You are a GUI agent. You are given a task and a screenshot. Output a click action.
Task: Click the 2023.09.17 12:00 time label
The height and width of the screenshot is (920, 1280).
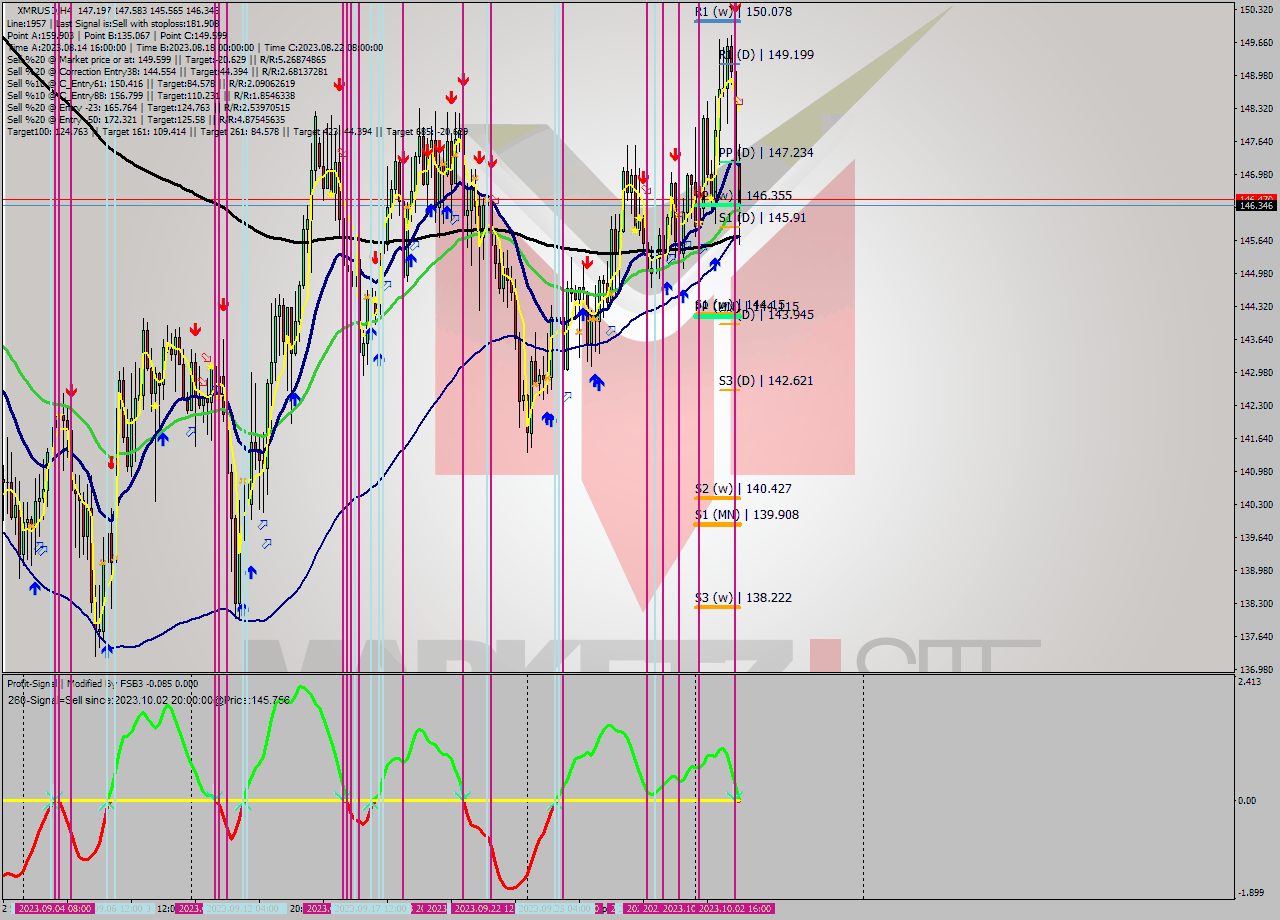point(372,908)
